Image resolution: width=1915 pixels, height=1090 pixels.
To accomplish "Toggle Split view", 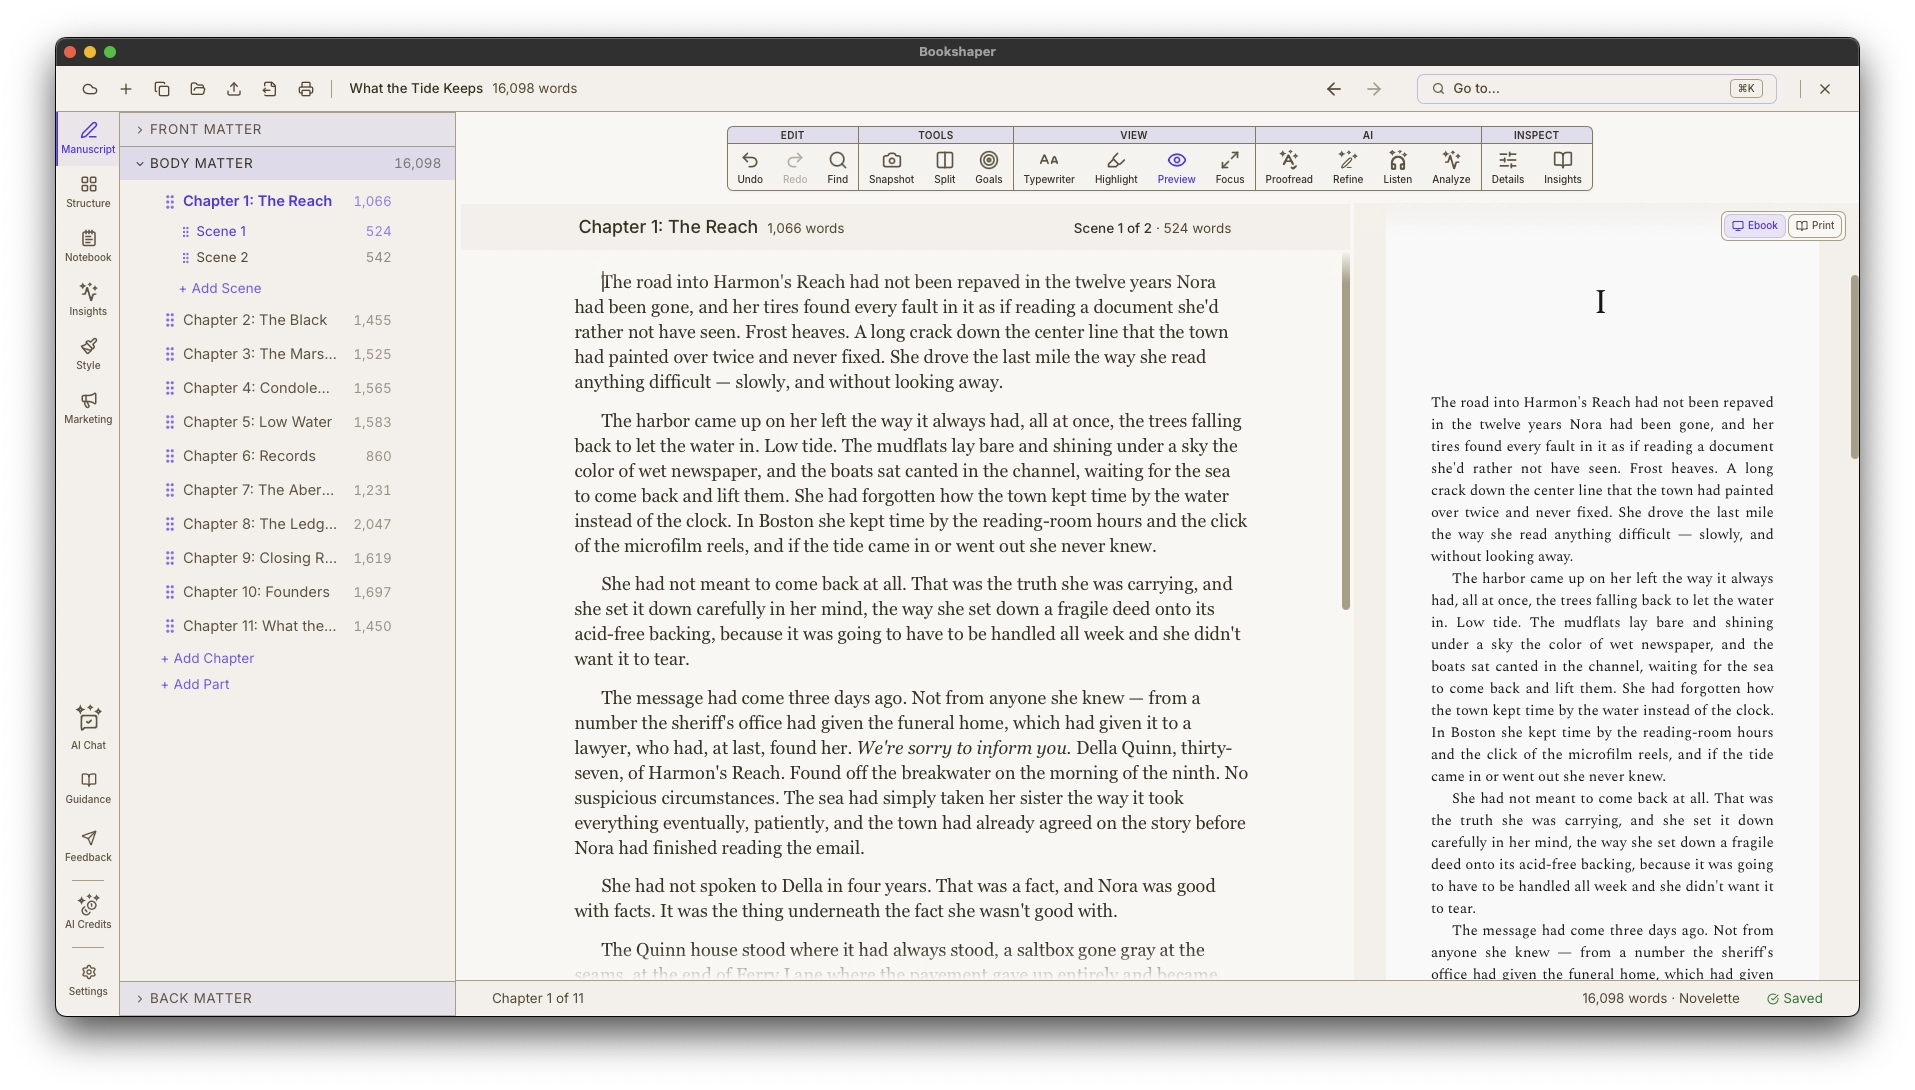I will pos(944,167).
